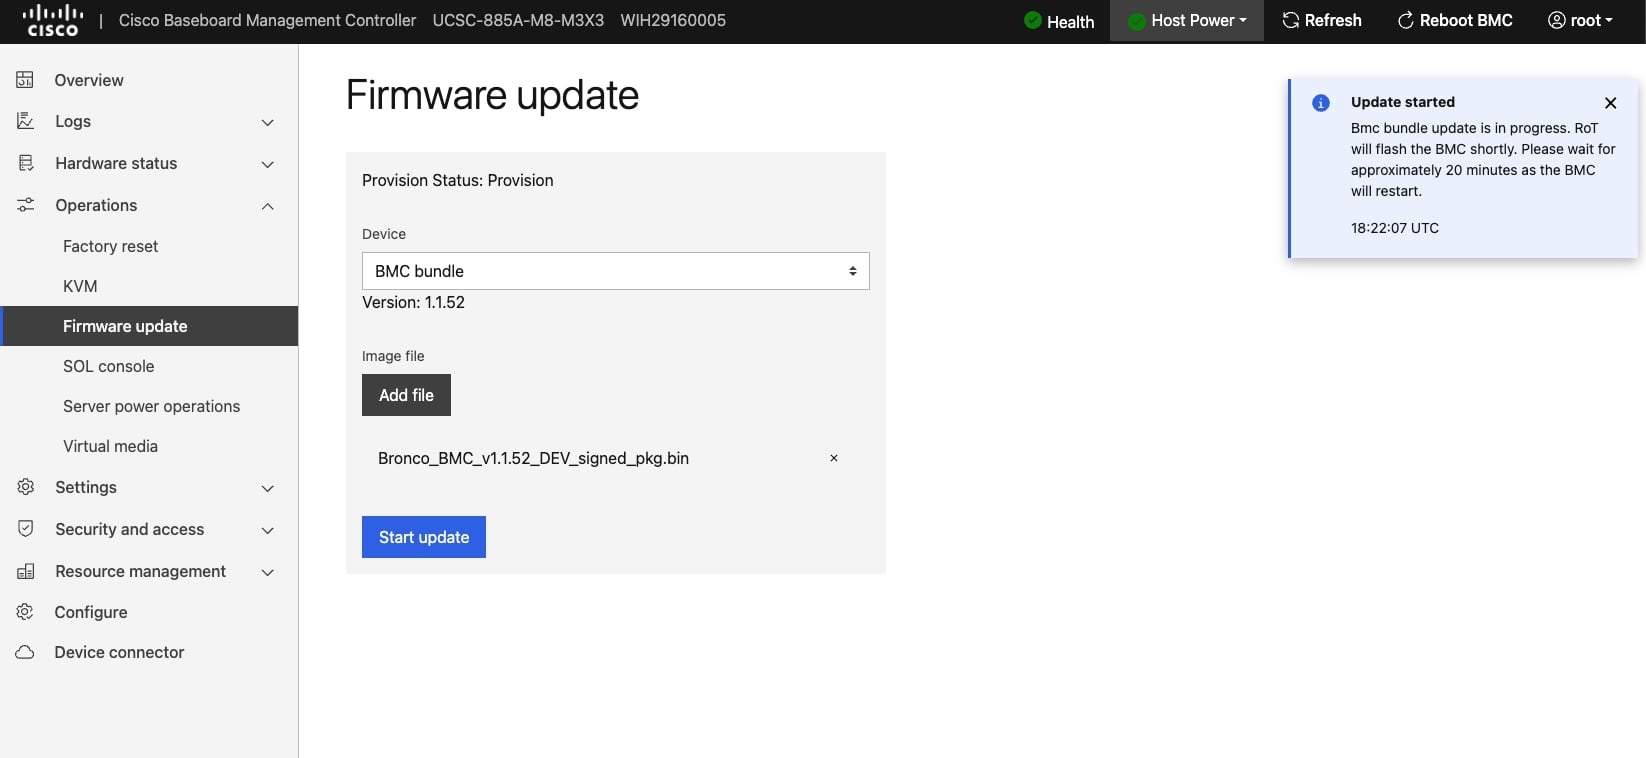Click the Refresh button label
Viewport: 1646px width, 758px height.
click(x=1333, y=20)
